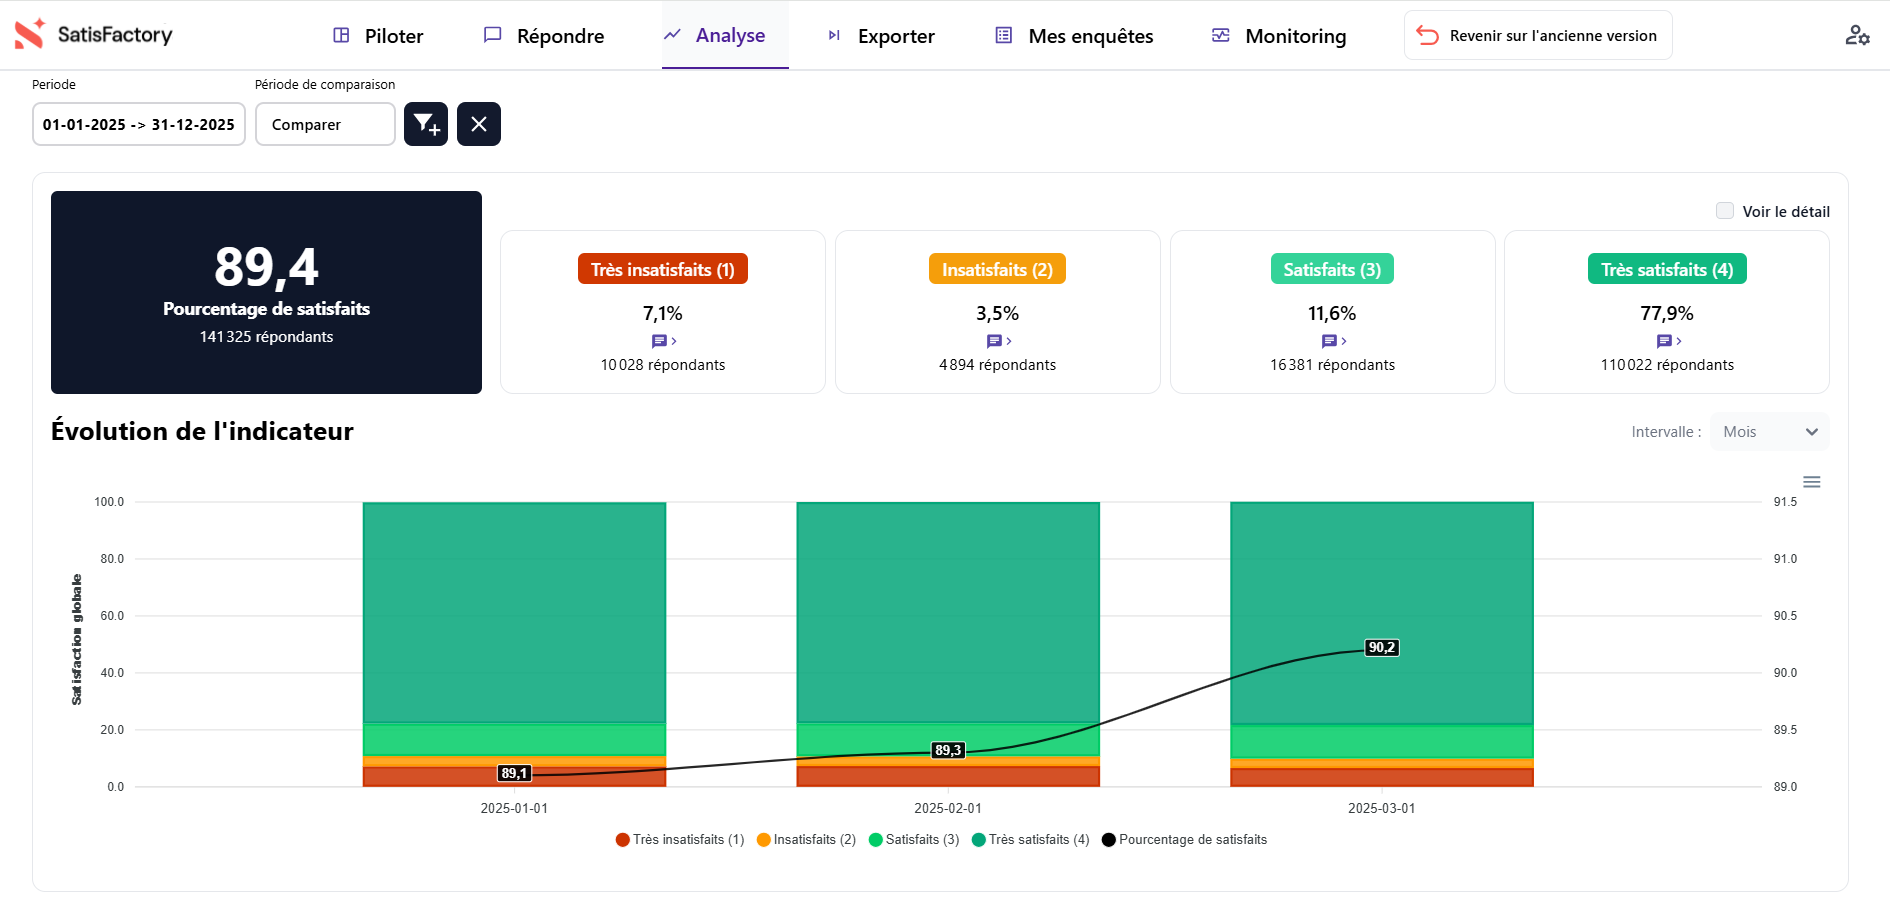Image resolution: width=1890 pixels, height=913 pixels.
Task: View comments for Insatisfaits (2)
Action: [998, 341]
